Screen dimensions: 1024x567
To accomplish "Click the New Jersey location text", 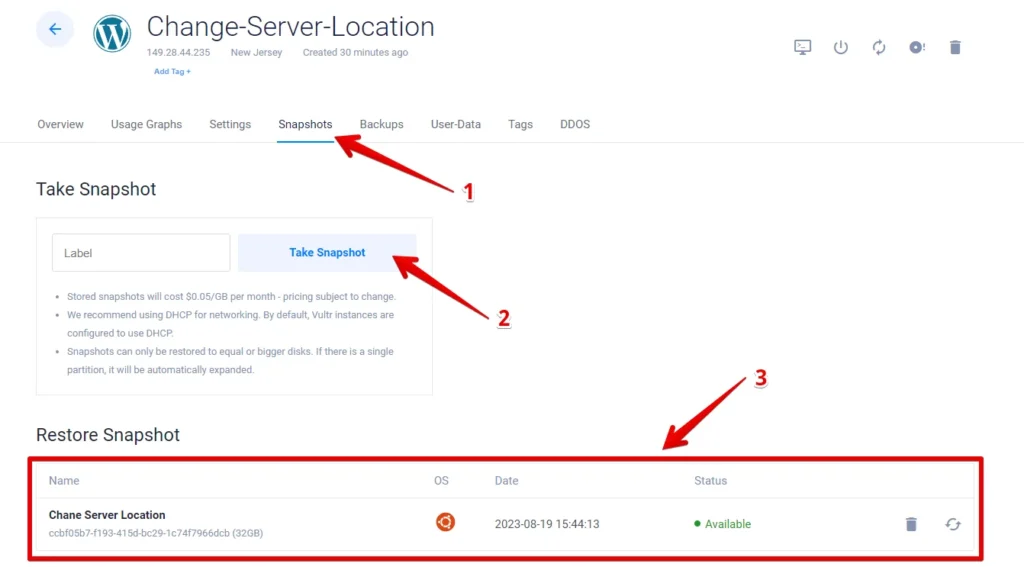I will (256, 52).
